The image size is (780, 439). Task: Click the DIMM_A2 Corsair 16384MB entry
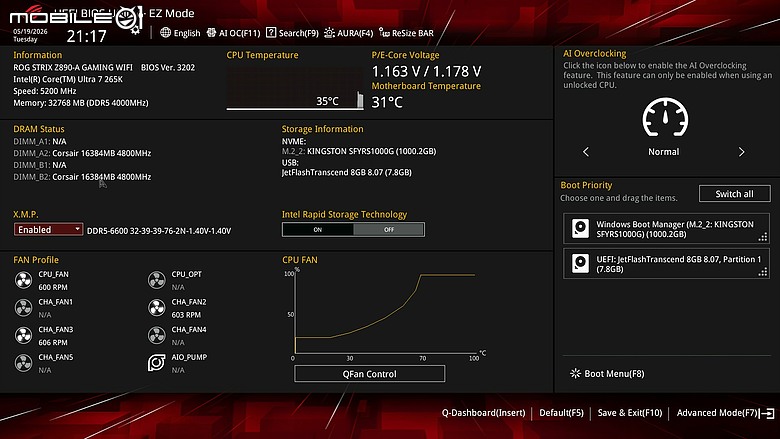click(82, 153)
